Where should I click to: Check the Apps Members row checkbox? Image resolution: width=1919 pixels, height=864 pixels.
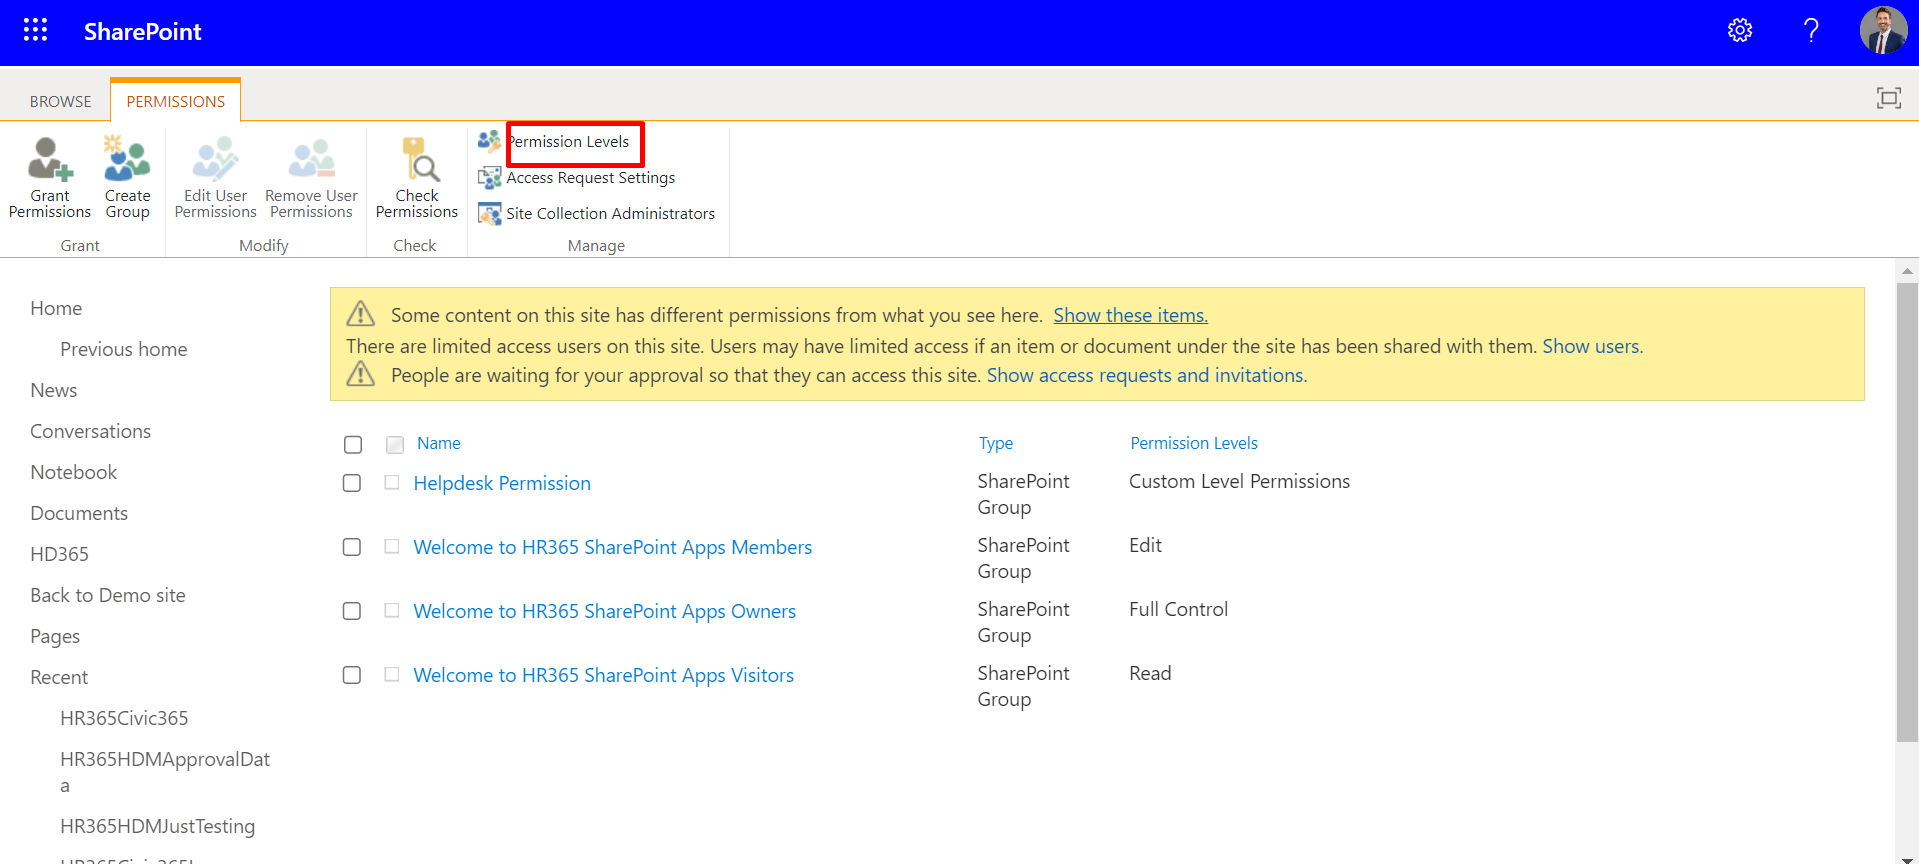click(352, 547)
